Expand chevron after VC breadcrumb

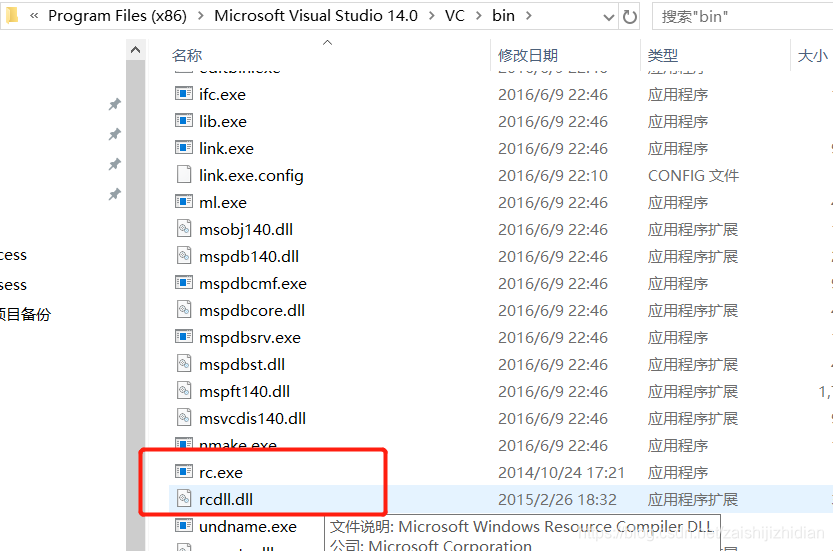(479, 16)
